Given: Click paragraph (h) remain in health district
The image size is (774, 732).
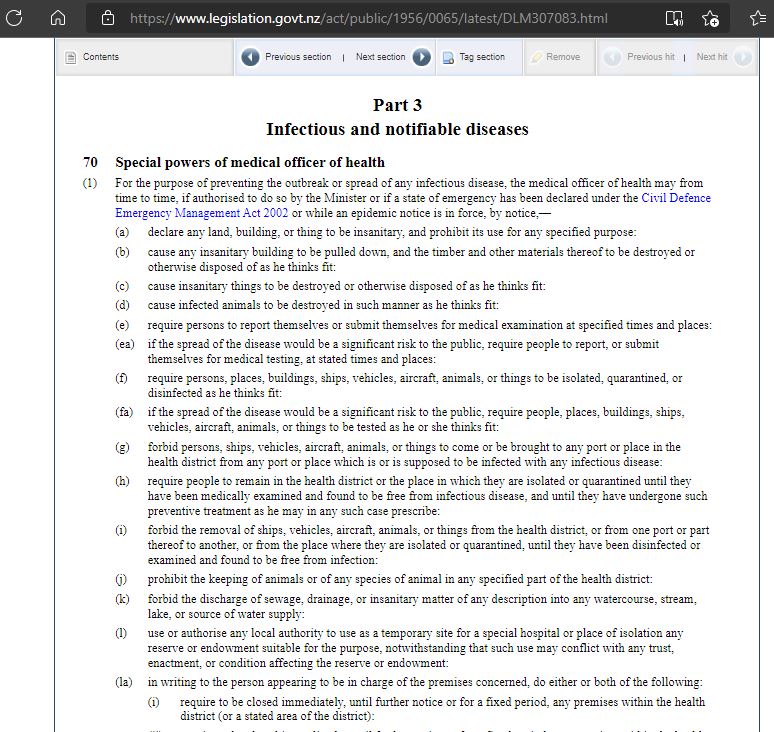Looking at the screenshot, I should click(x=427, y=496).
